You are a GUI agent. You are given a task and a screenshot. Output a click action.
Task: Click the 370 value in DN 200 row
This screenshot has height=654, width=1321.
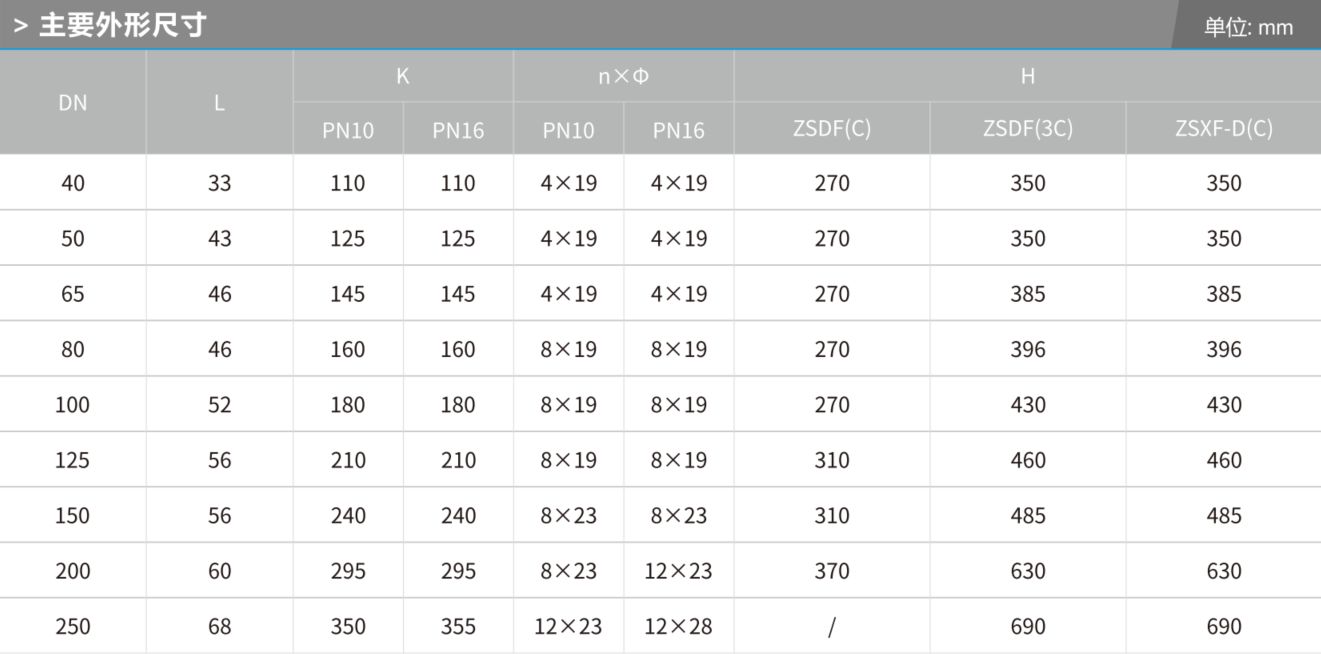pyautogui.click(x=832, y=571)
